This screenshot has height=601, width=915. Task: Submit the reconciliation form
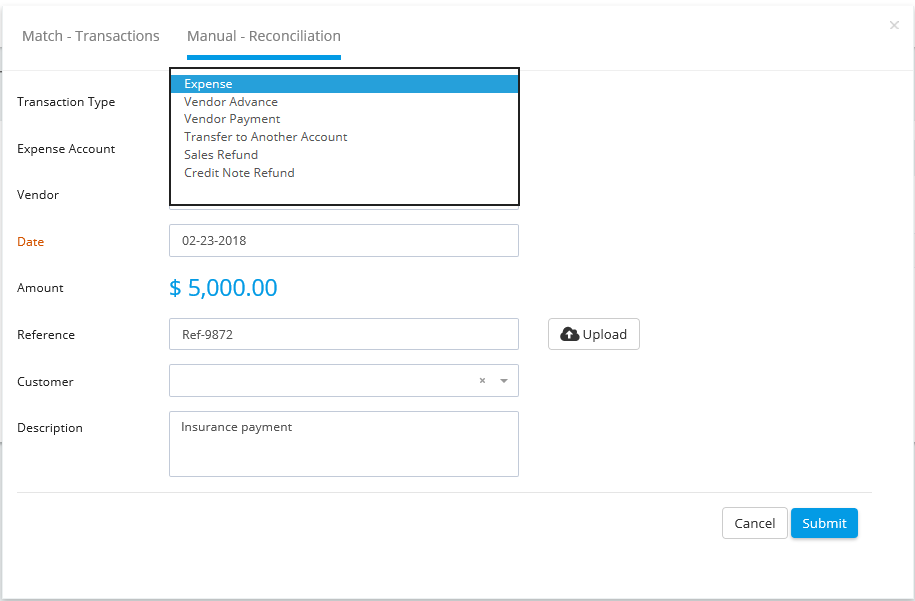click(x=824, y=523)
